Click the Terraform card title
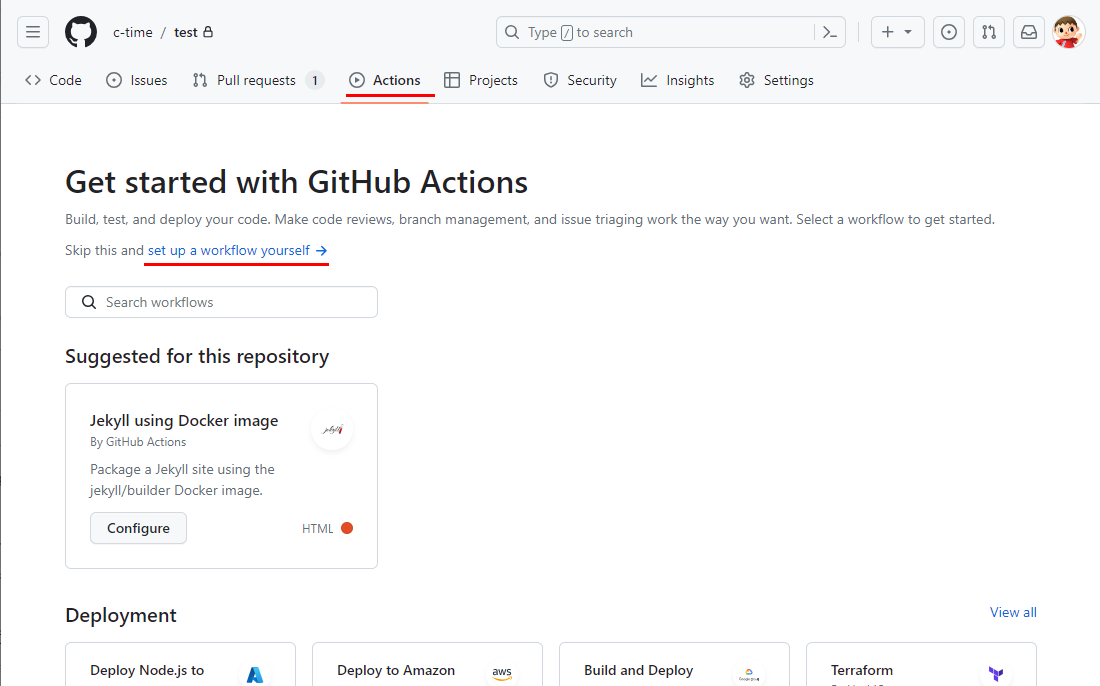This screenshot has height=686, width=1100. pos(861,670)
